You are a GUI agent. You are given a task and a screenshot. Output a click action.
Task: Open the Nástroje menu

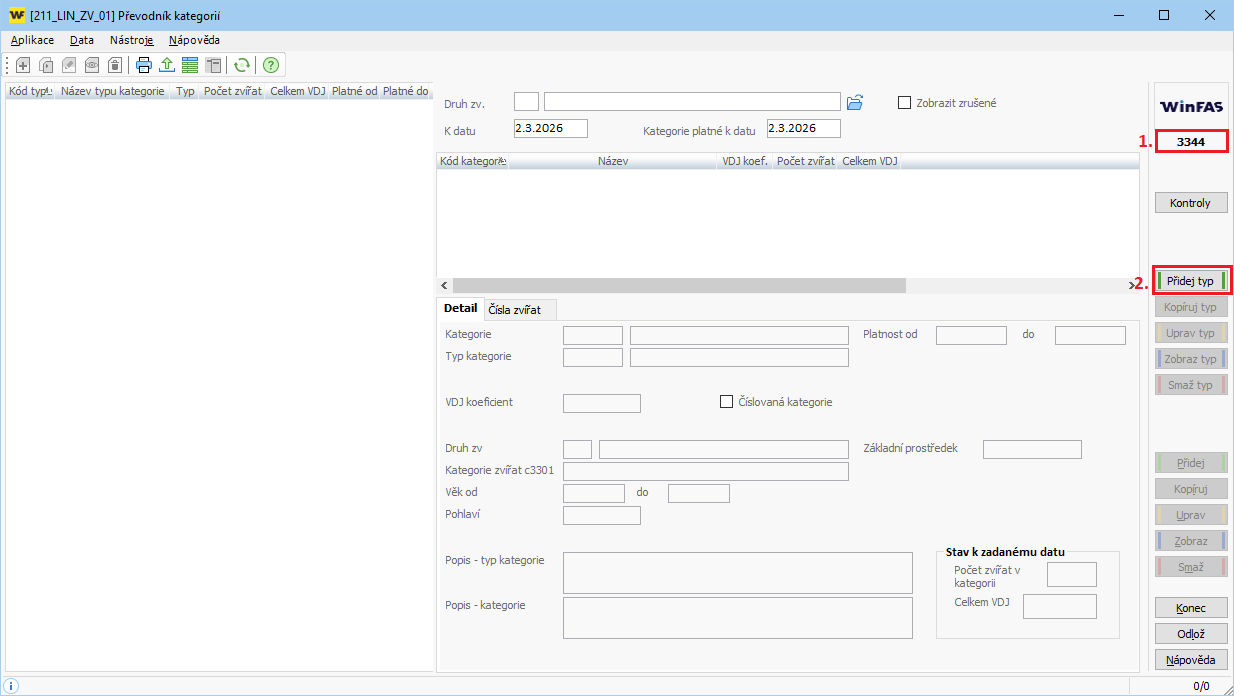[x=131, y=40]
